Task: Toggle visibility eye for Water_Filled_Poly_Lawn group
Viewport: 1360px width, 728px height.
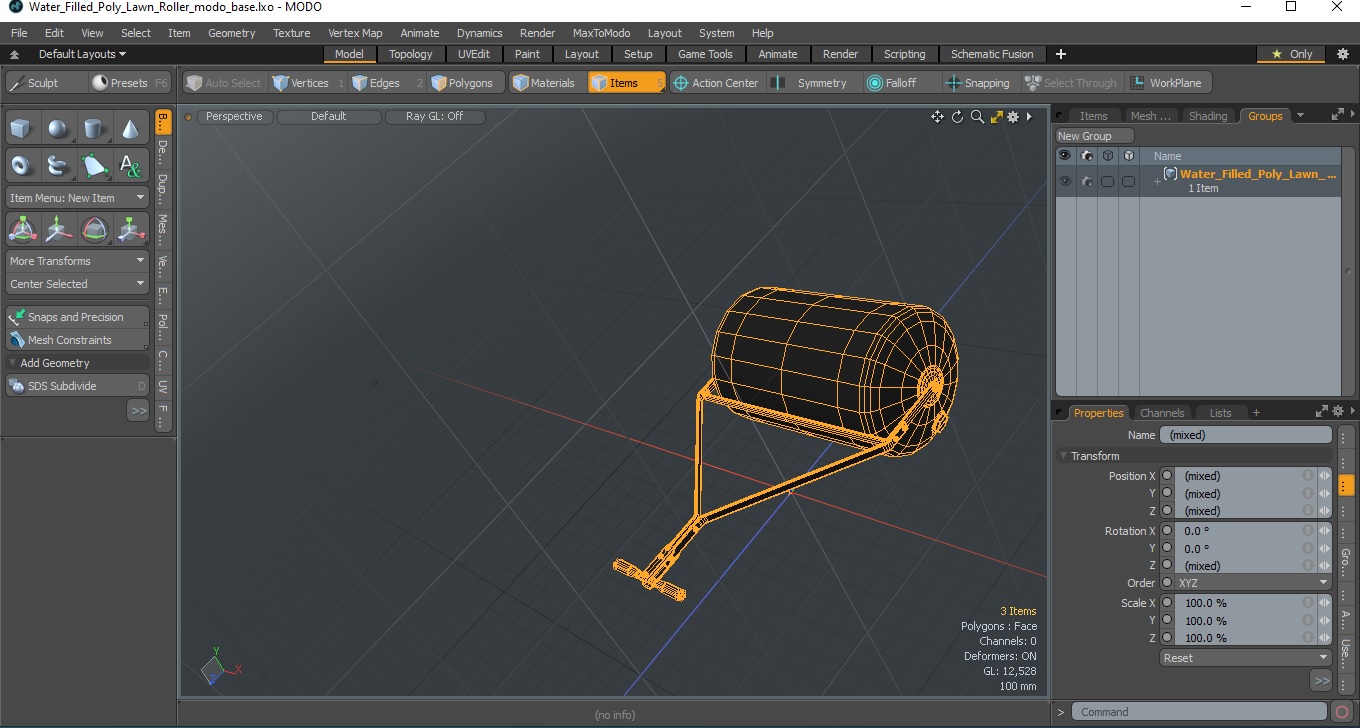Action: (1065, 181)
